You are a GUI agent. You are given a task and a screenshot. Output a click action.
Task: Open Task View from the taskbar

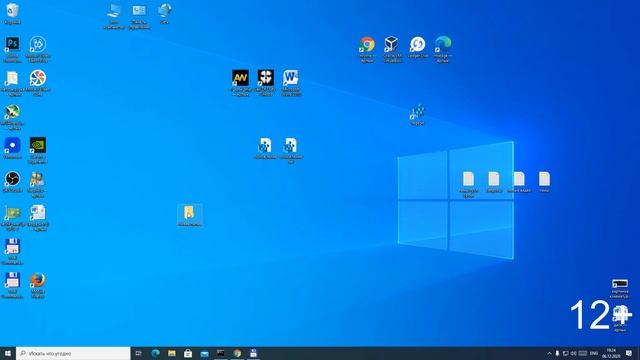point(138,353)
